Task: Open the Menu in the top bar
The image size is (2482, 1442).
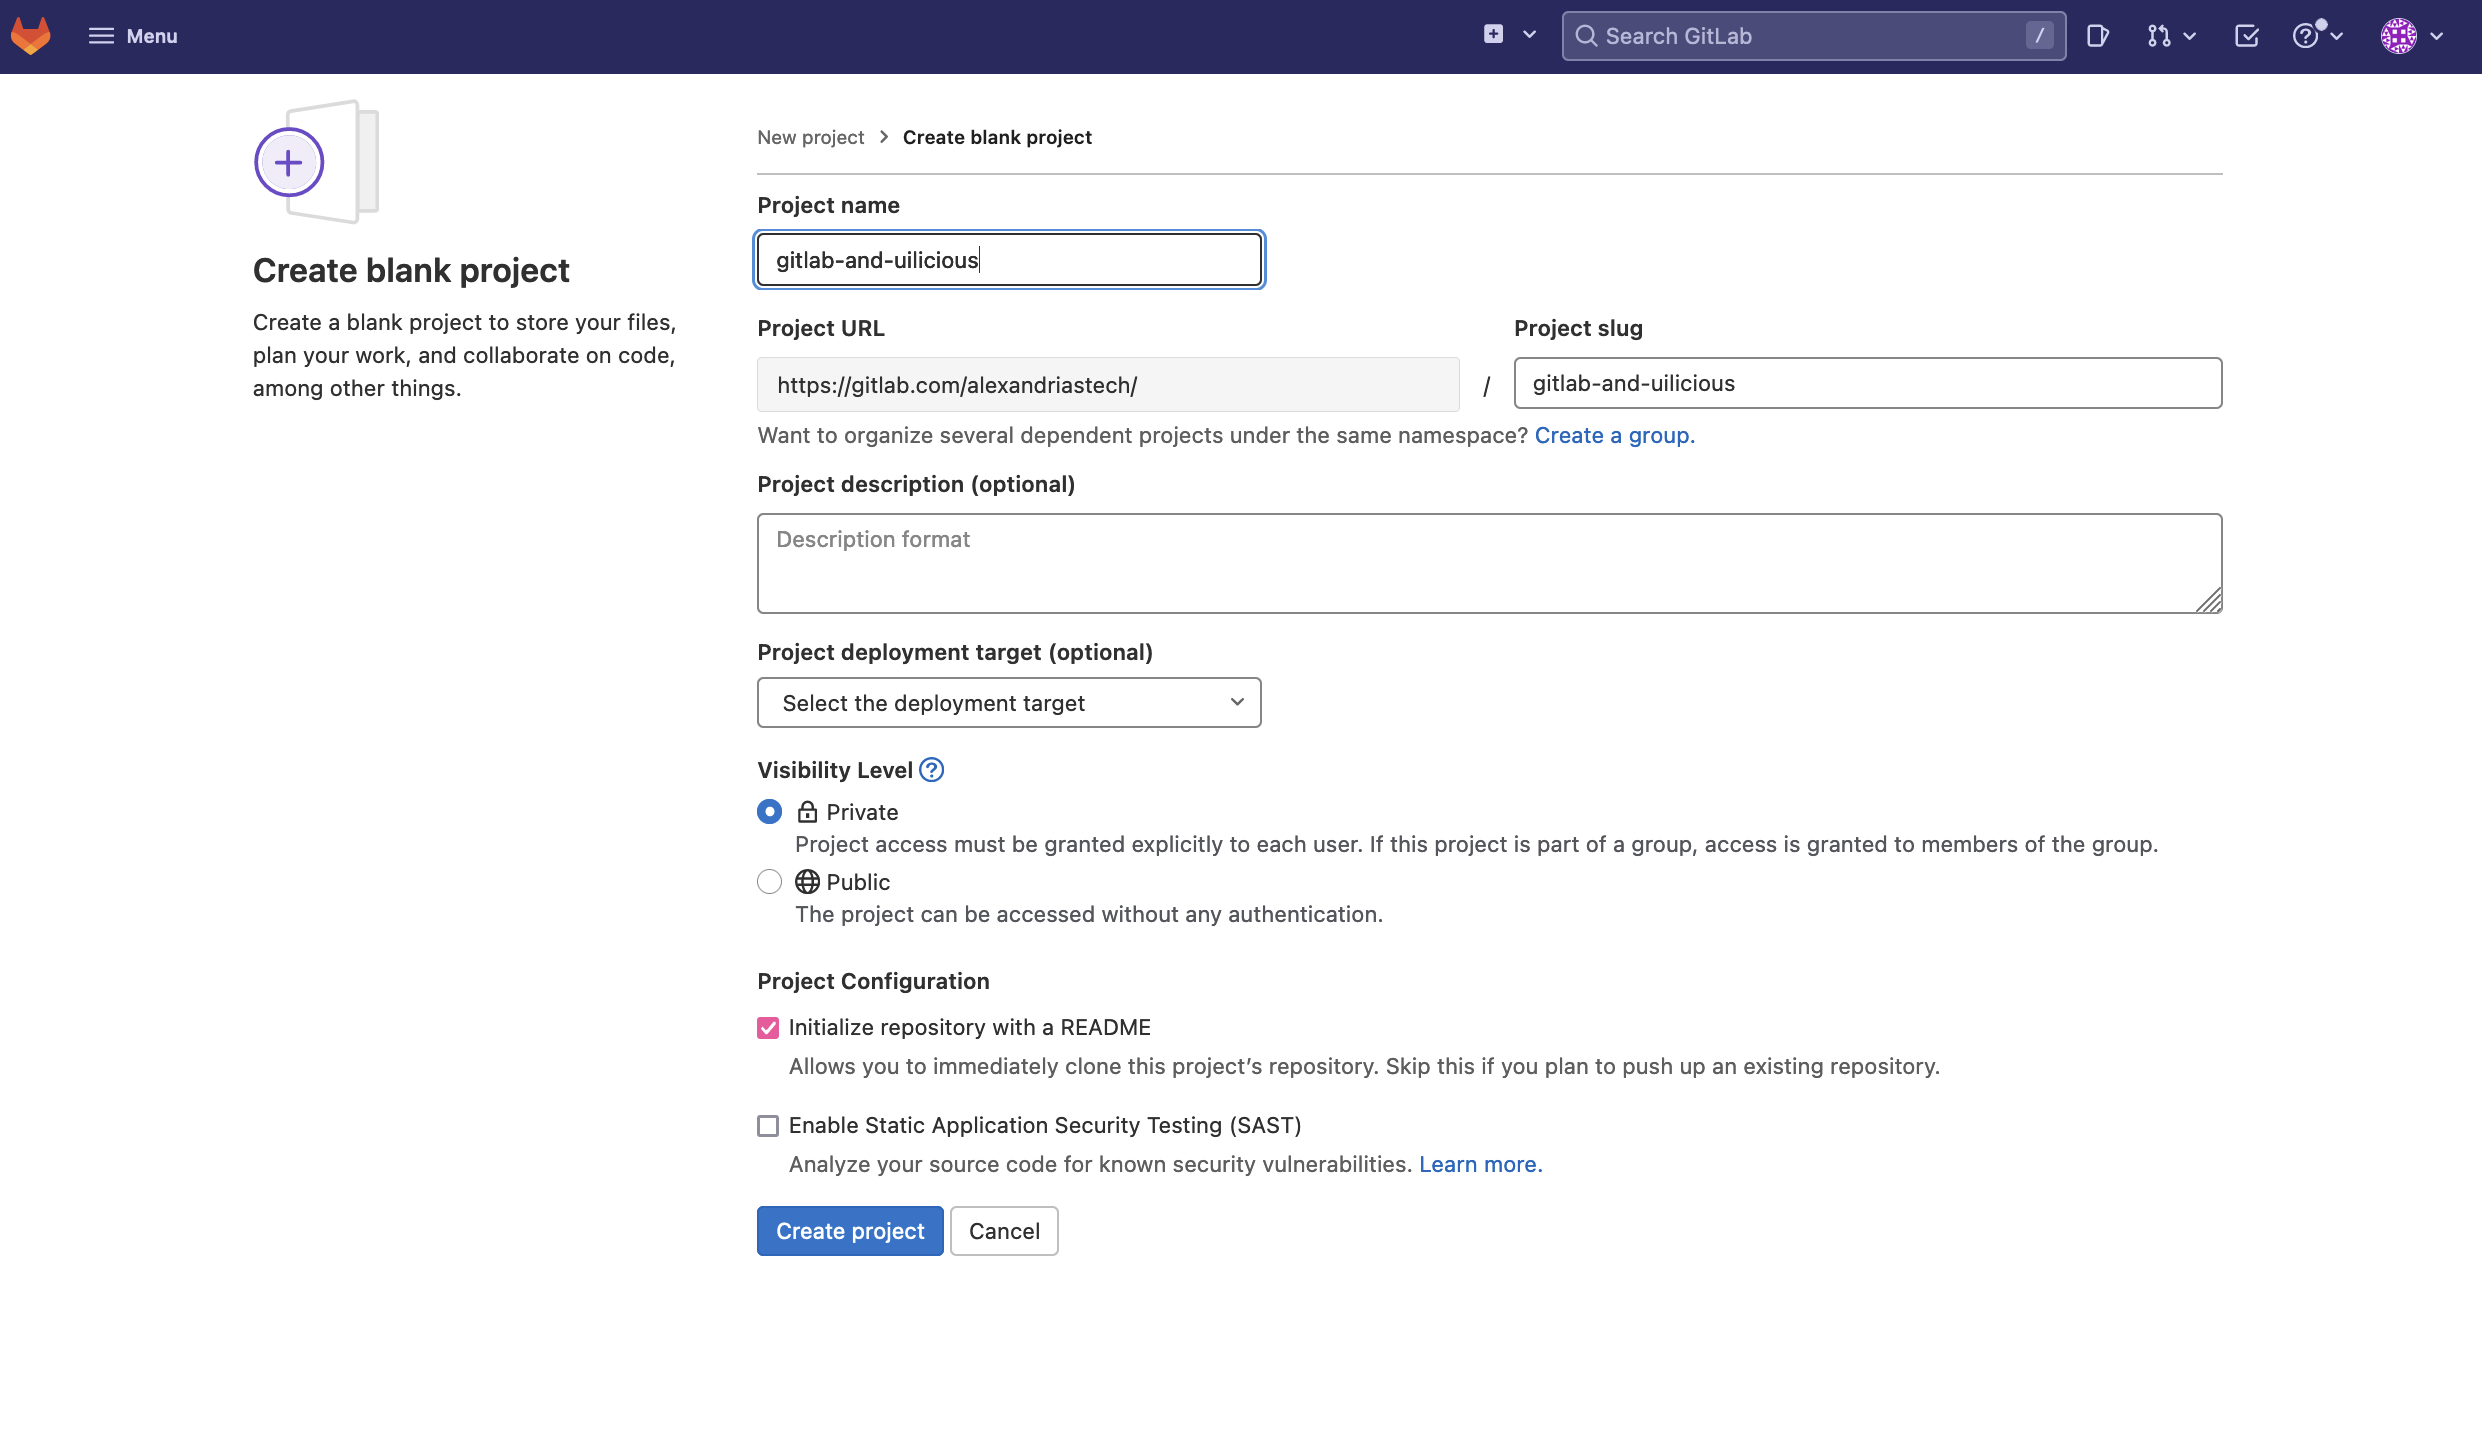Action: tap(133, 35)
